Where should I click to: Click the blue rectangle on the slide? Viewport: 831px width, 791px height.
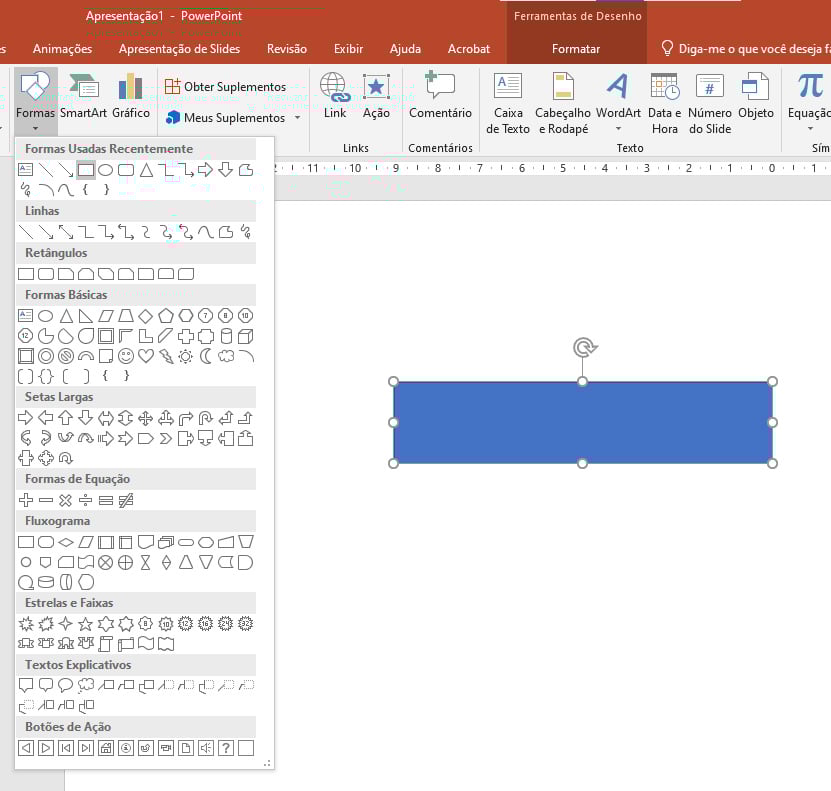click(x=582, y=423)
